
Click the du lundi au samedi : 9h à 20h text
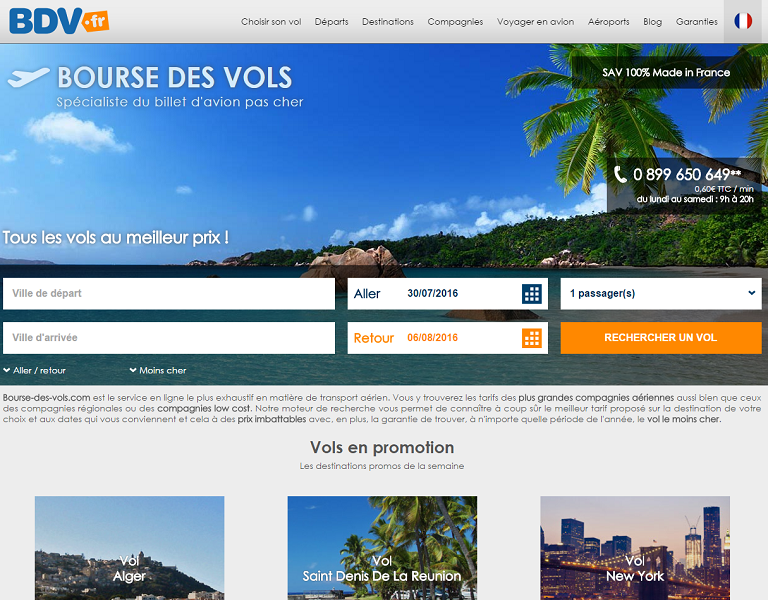pos(695,199)
